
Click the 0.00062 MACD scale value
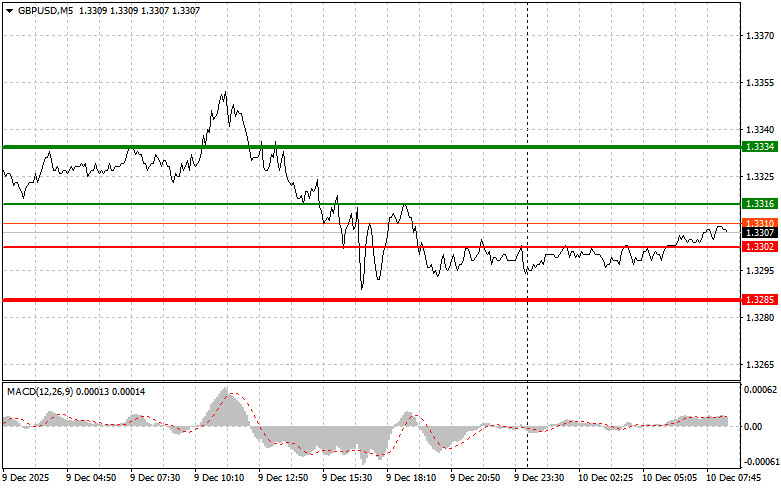pyautogui.click(x=760, y=389)
